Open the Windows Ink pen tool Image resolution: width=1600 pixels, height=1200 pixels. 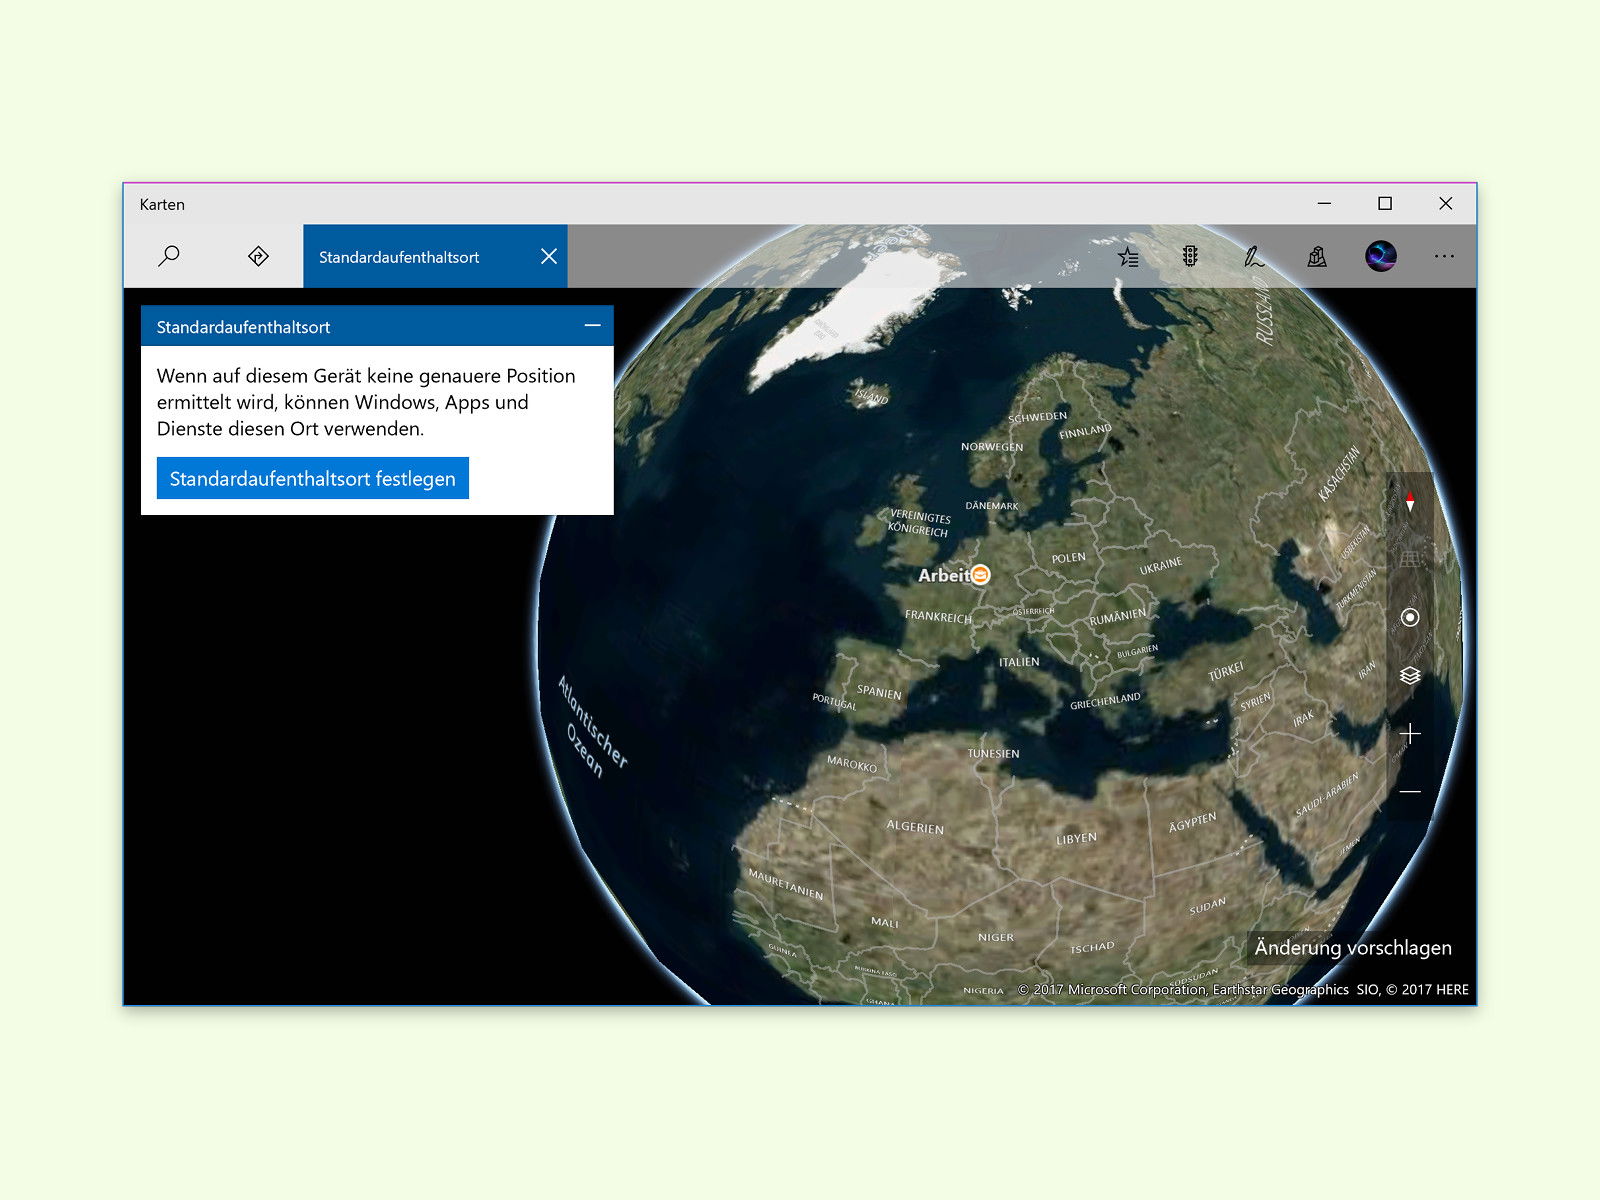[1253, 257]
